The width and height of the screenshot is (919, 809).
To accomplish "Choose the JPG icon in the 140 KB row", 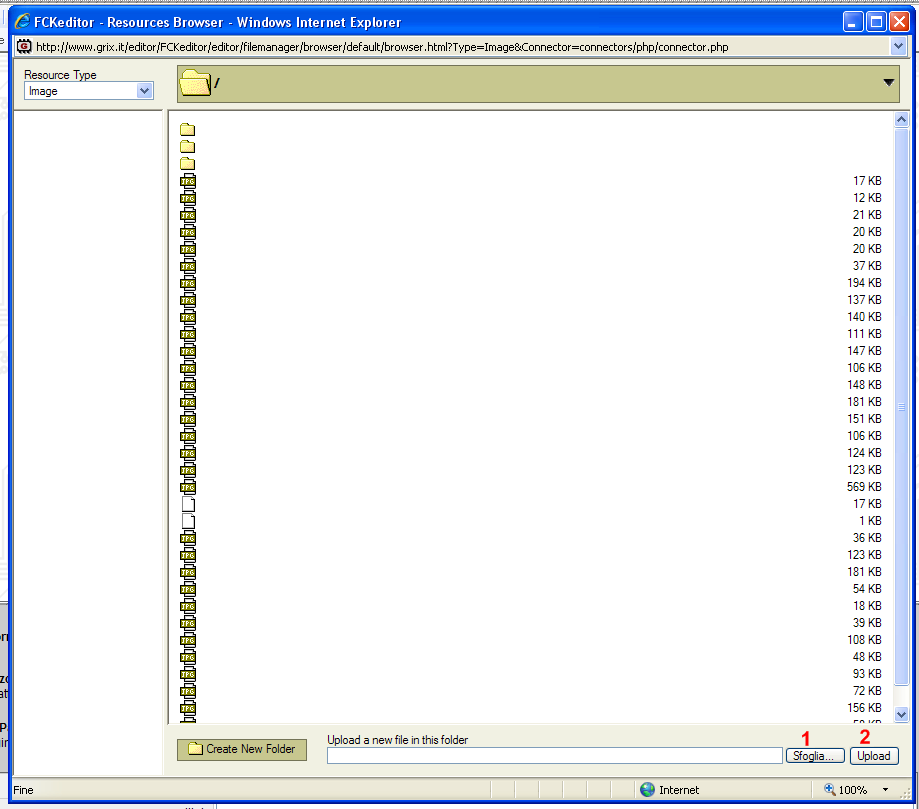I will [188, 317].
